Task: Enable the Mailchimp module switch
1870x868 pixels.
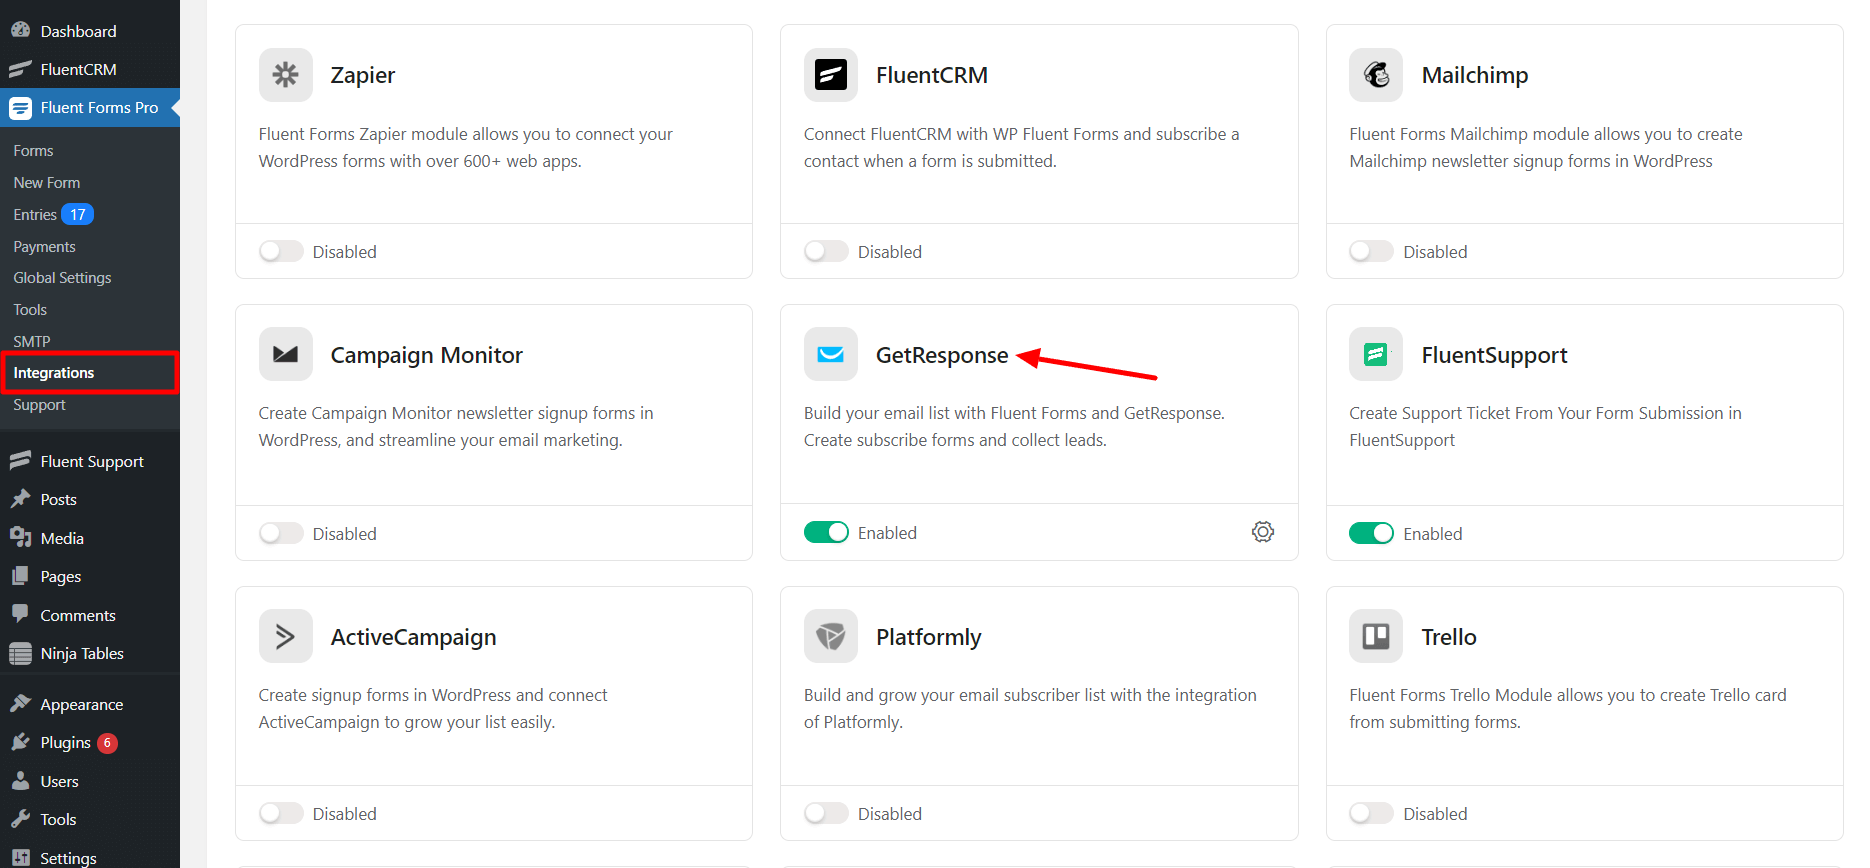Action: 1371,252
